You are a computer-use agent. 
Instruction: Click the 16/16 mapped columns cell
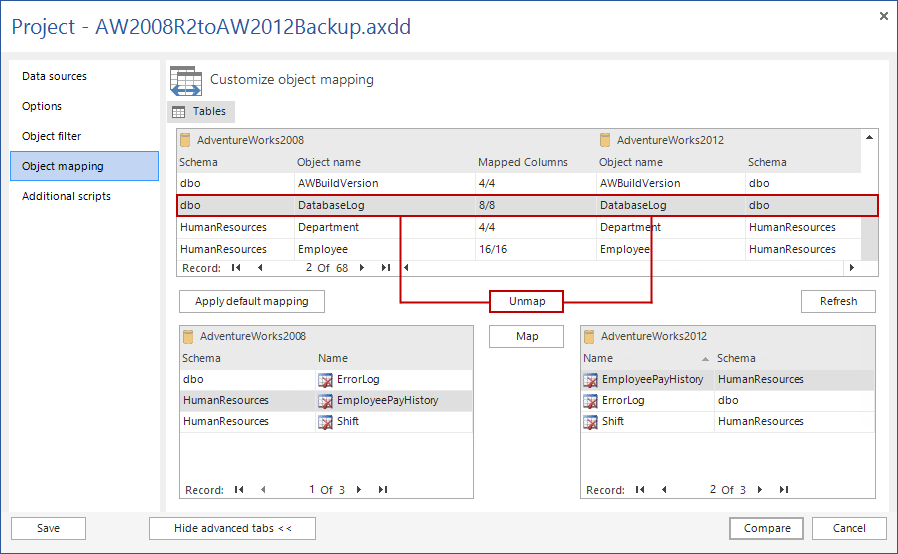[x=535, y=249]
